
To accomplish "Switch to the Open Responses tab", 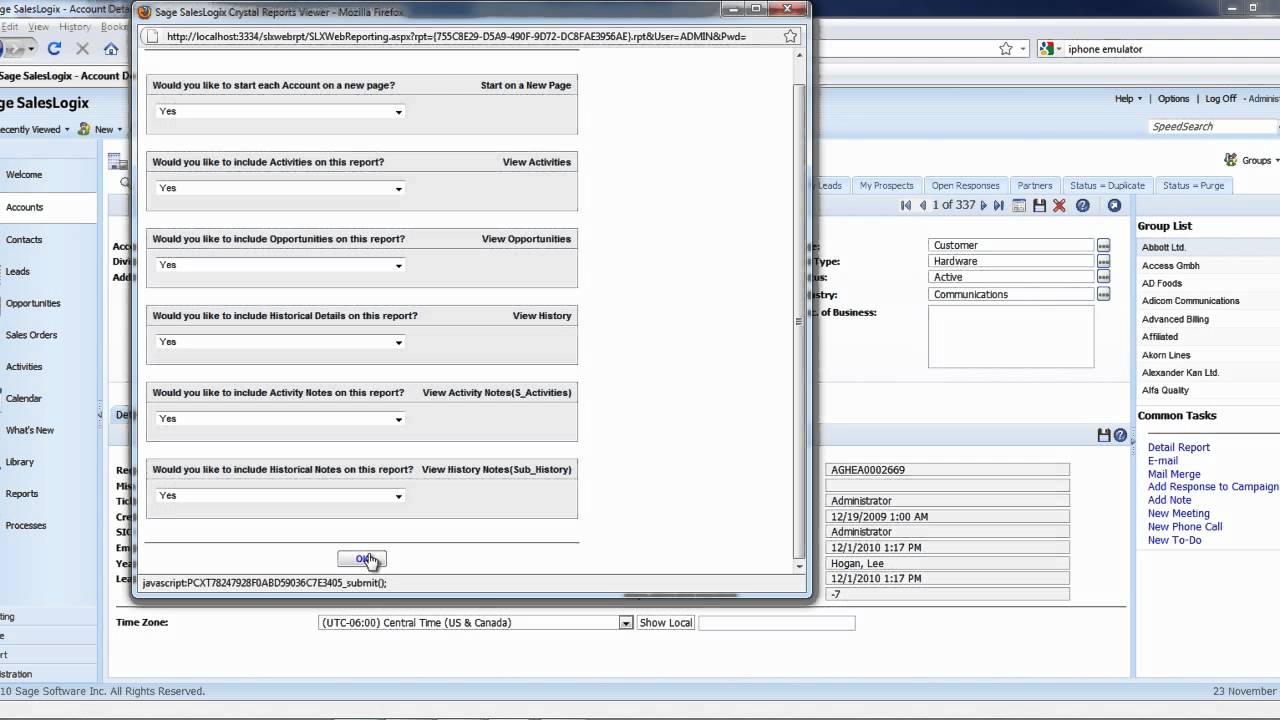I will (x=965, y=186).
